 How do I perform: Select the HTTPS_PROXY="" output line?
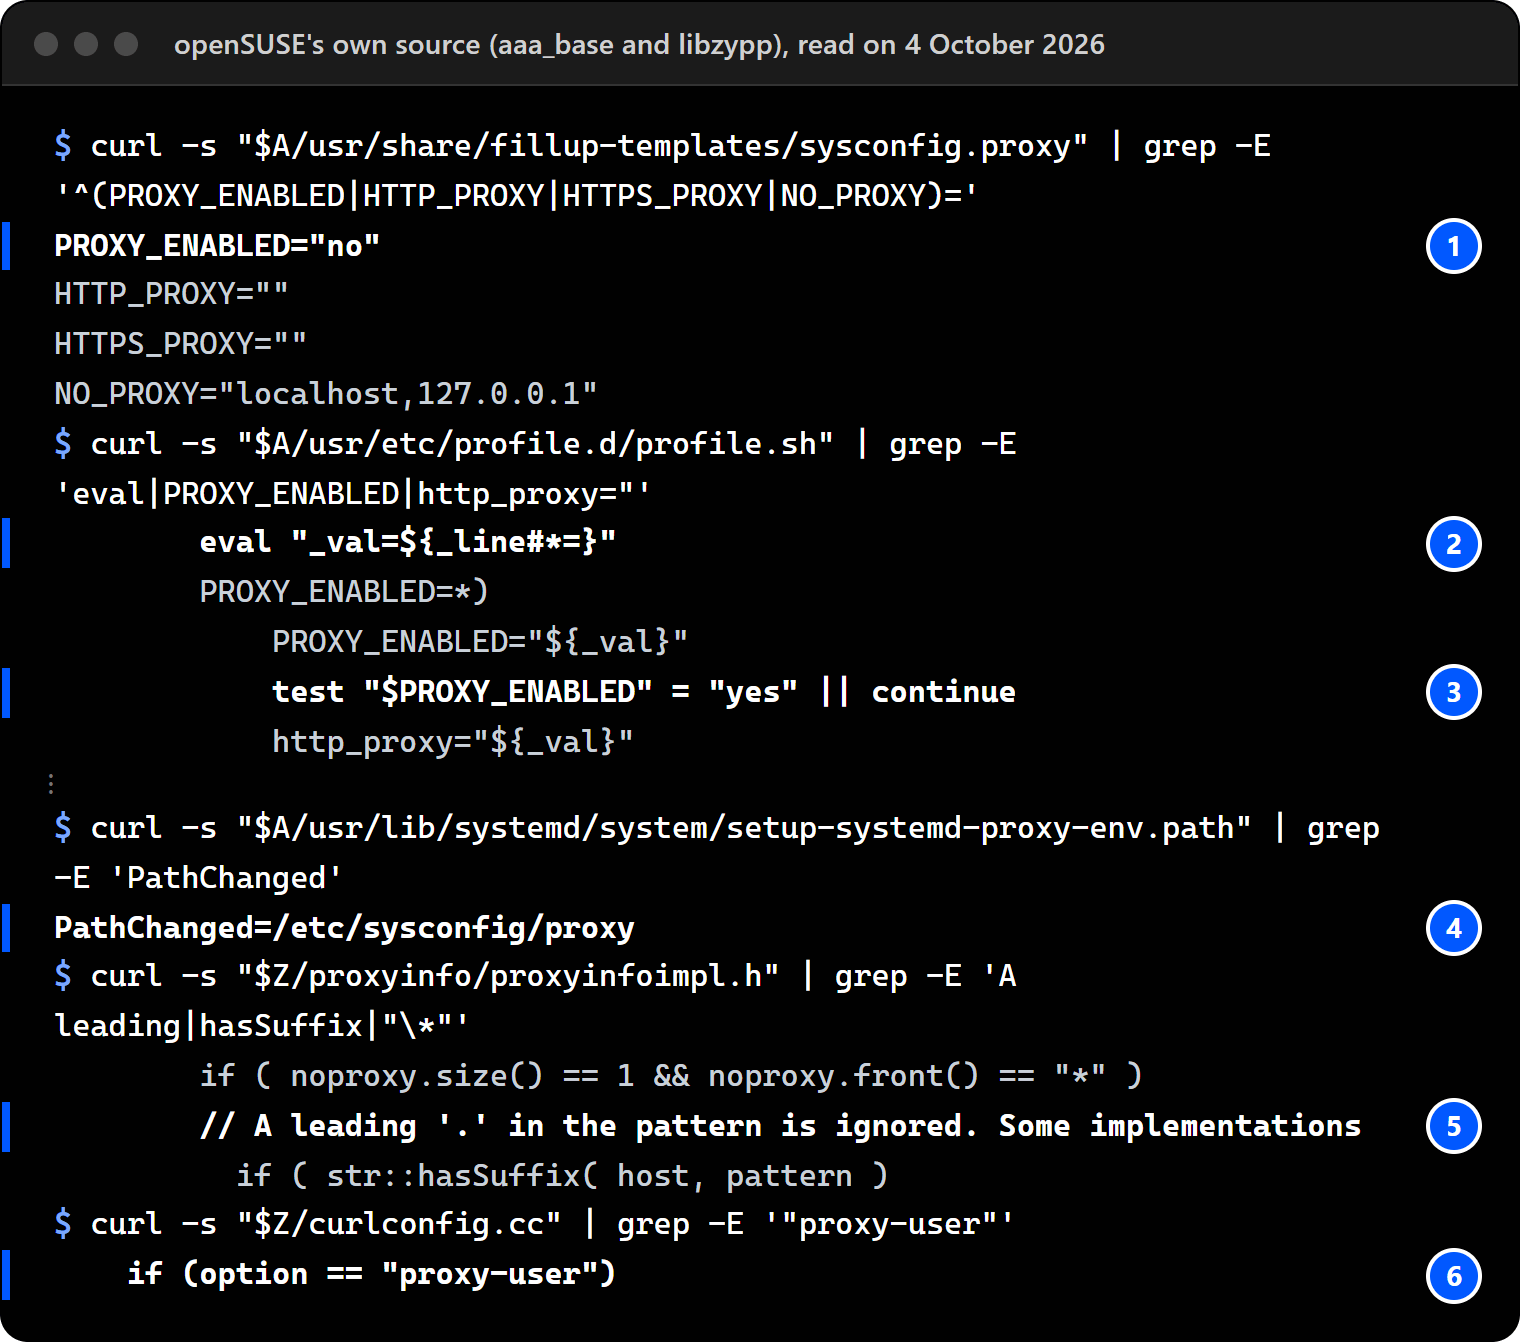tap(180, 344)
